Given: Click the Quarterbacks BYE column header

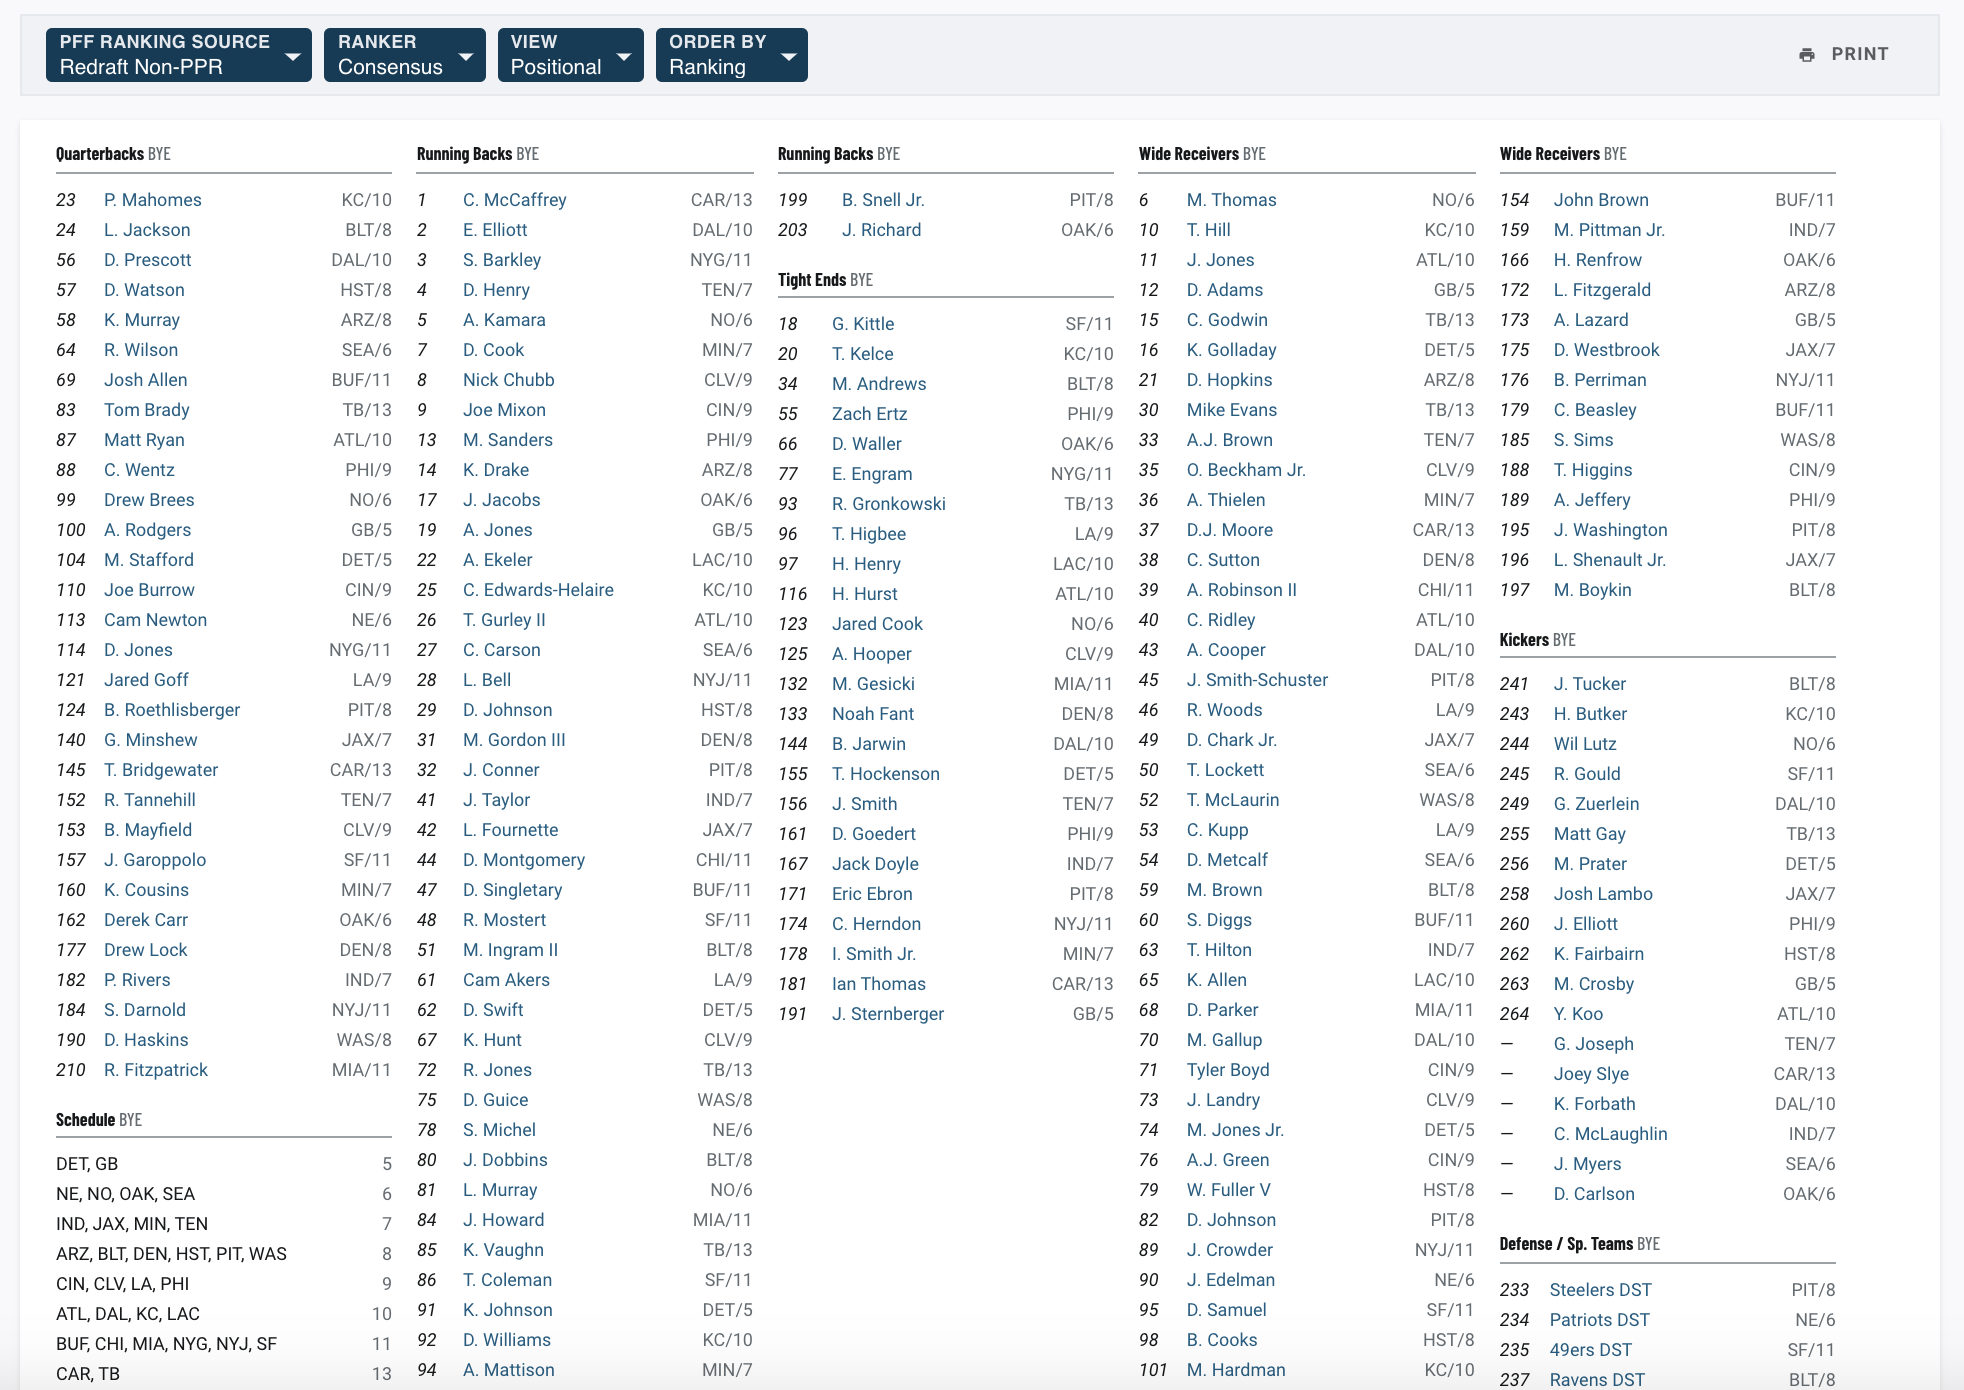Looking at the screenshot, I should [113, 154].
